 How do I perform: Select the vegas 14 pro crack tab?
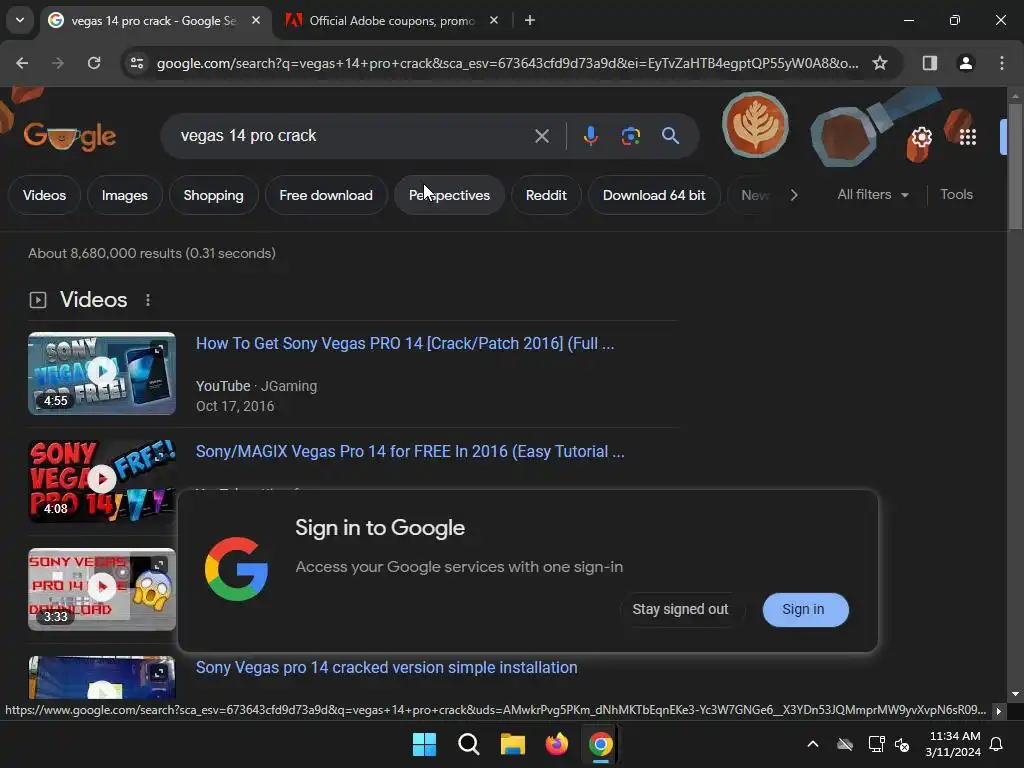(153, 20)
